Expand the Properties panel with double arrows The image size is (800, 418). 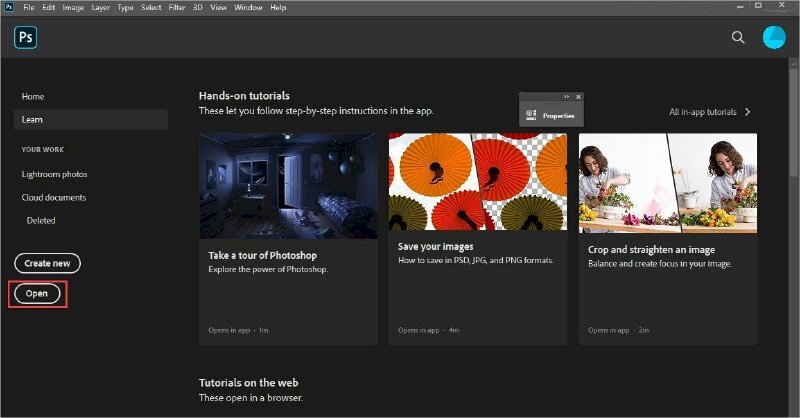[x=566, y=96]
